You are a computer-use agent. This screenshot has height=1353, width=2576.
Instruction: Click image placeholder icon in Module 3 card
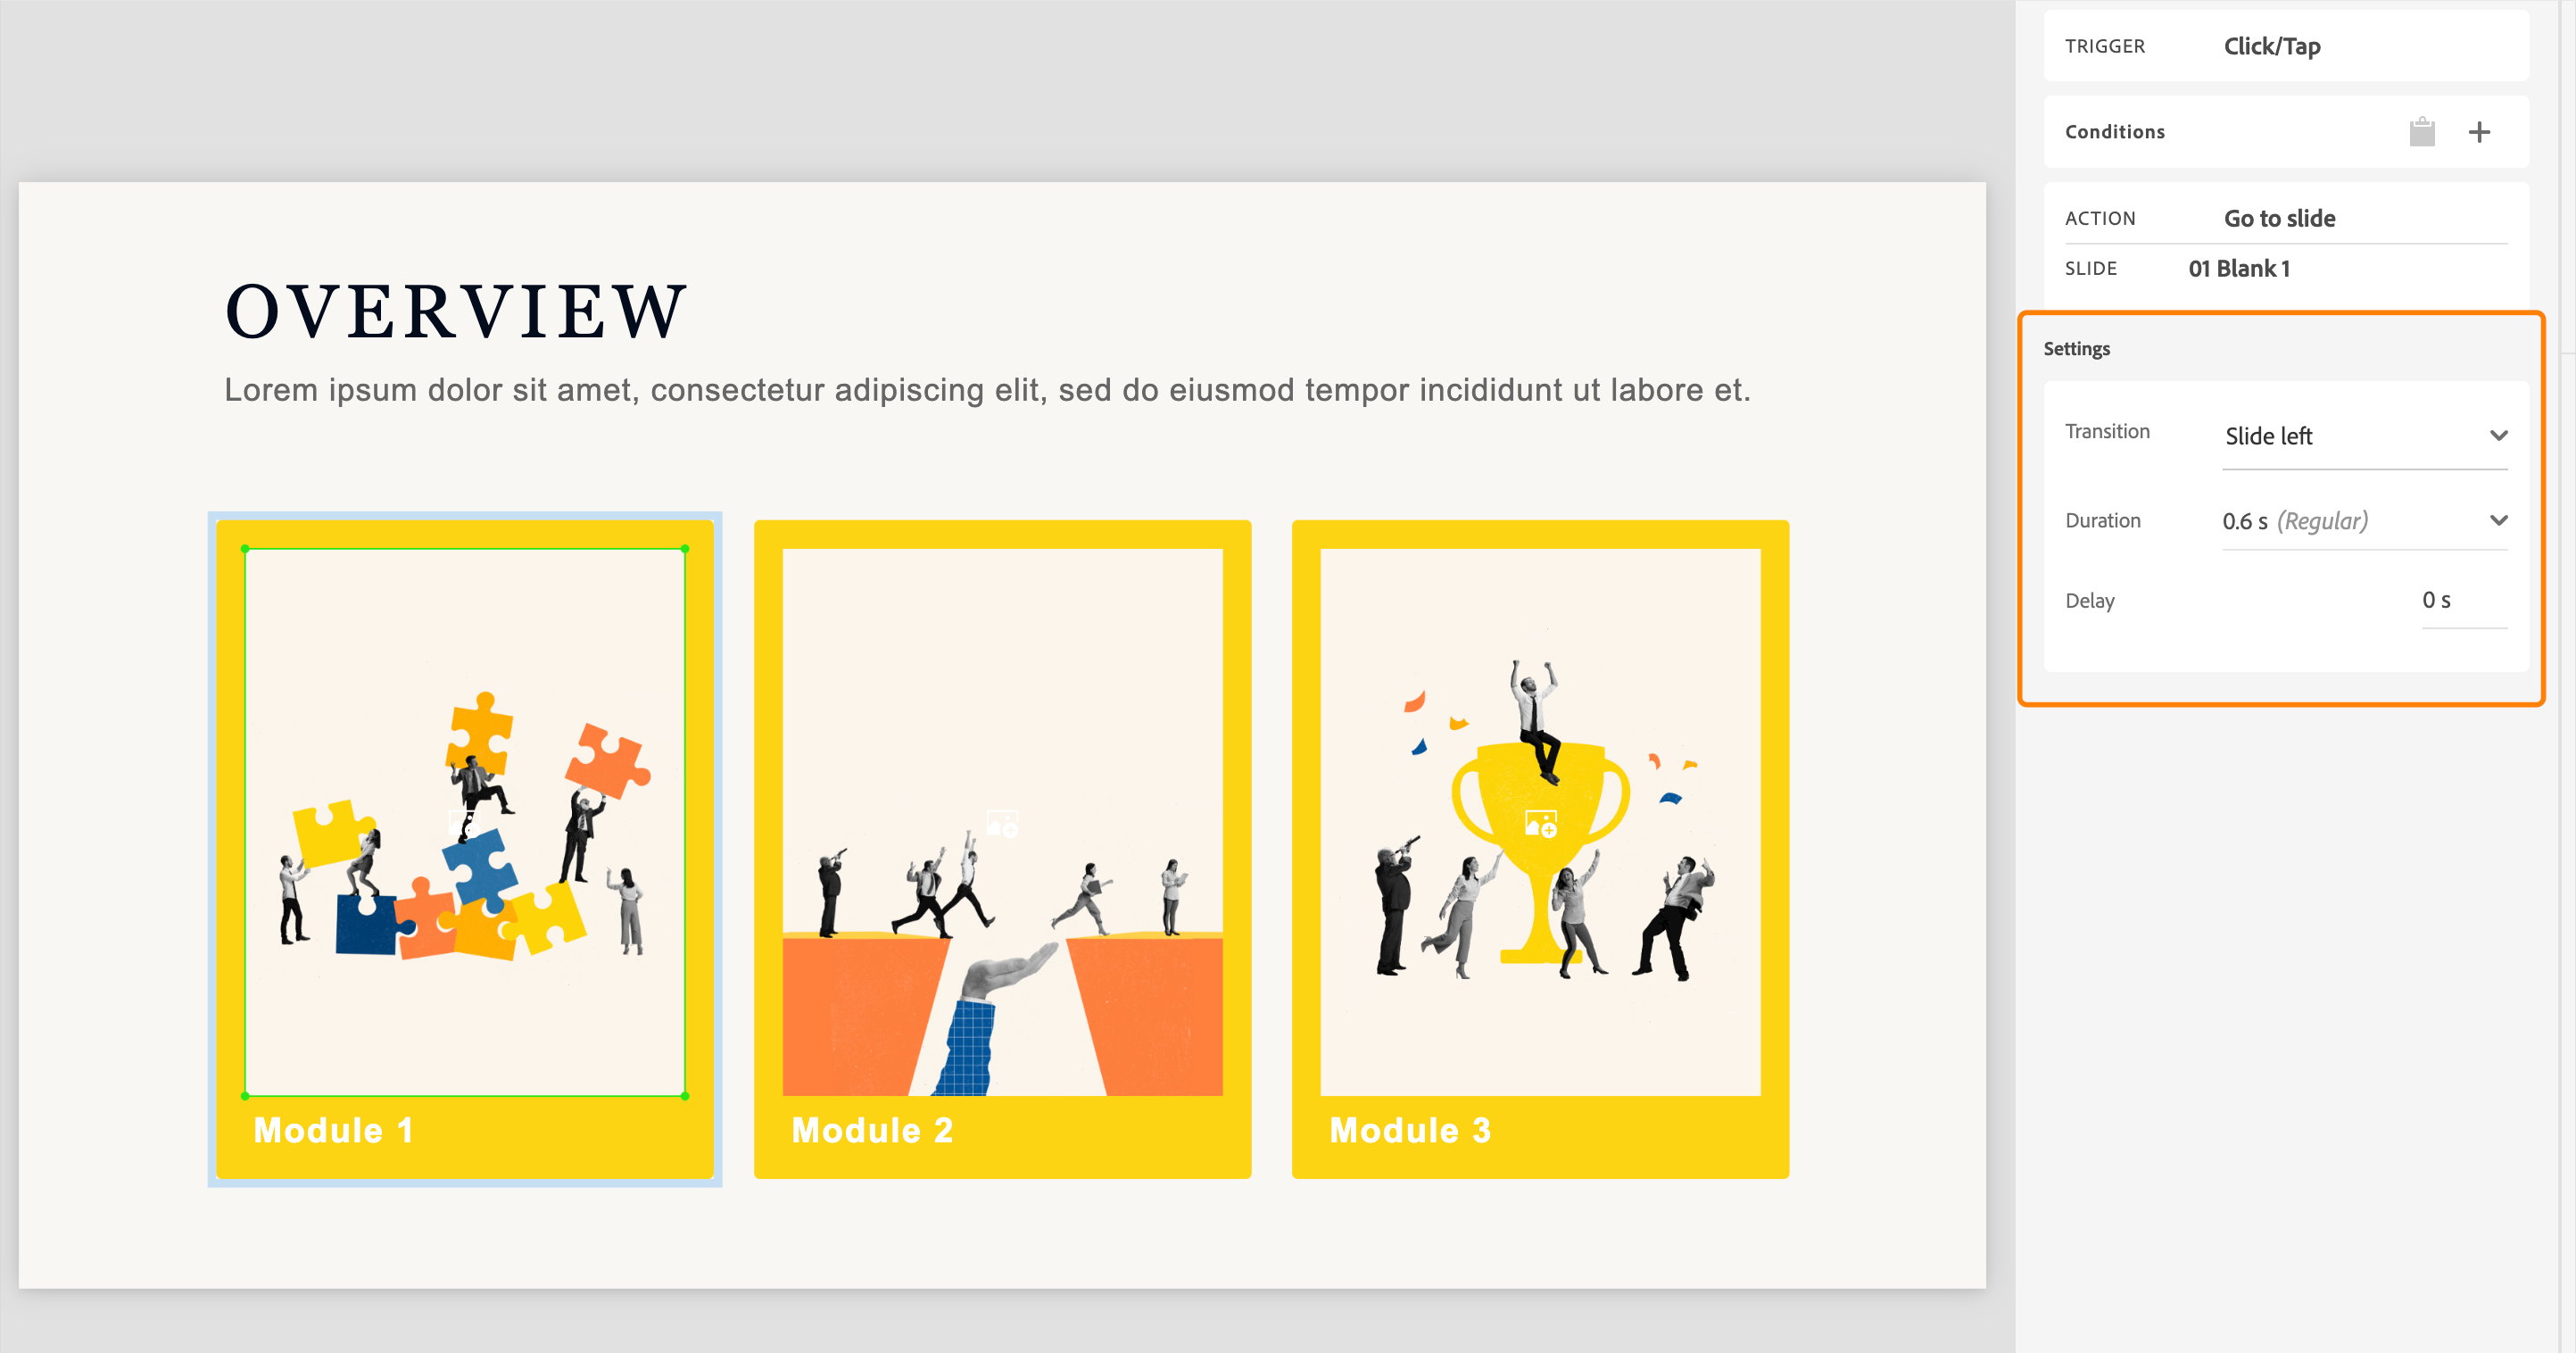click(1540, 824)
